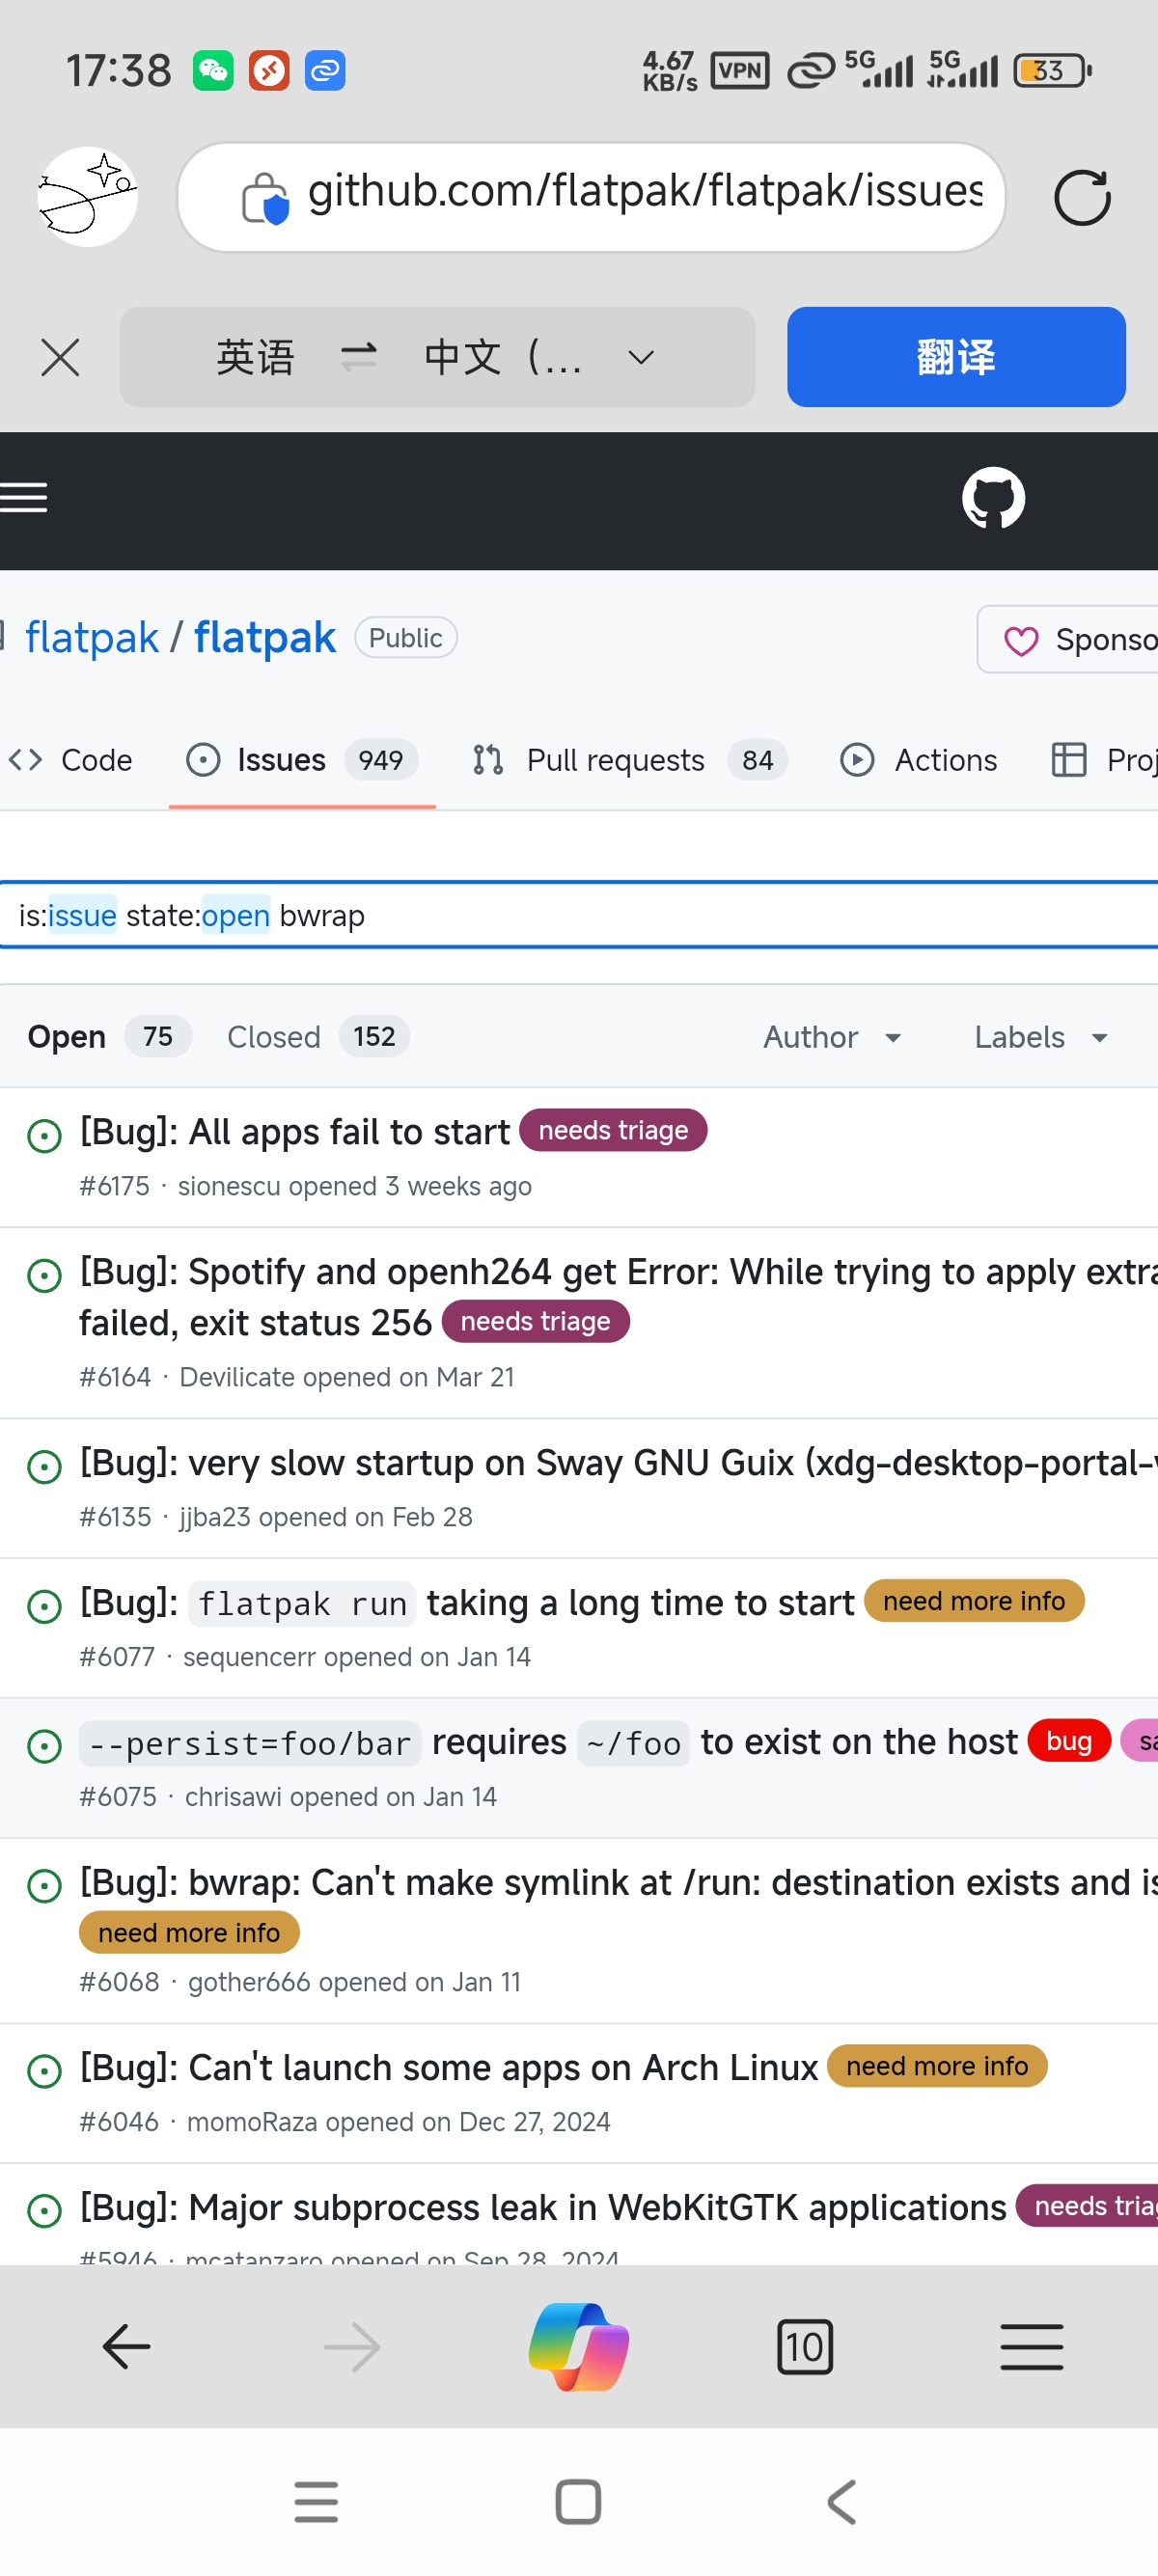This screenshot has height=2576, width=1158.
Task: Open issue "[Bug]: All apps fail to start"
Action: click(294, 1132)
